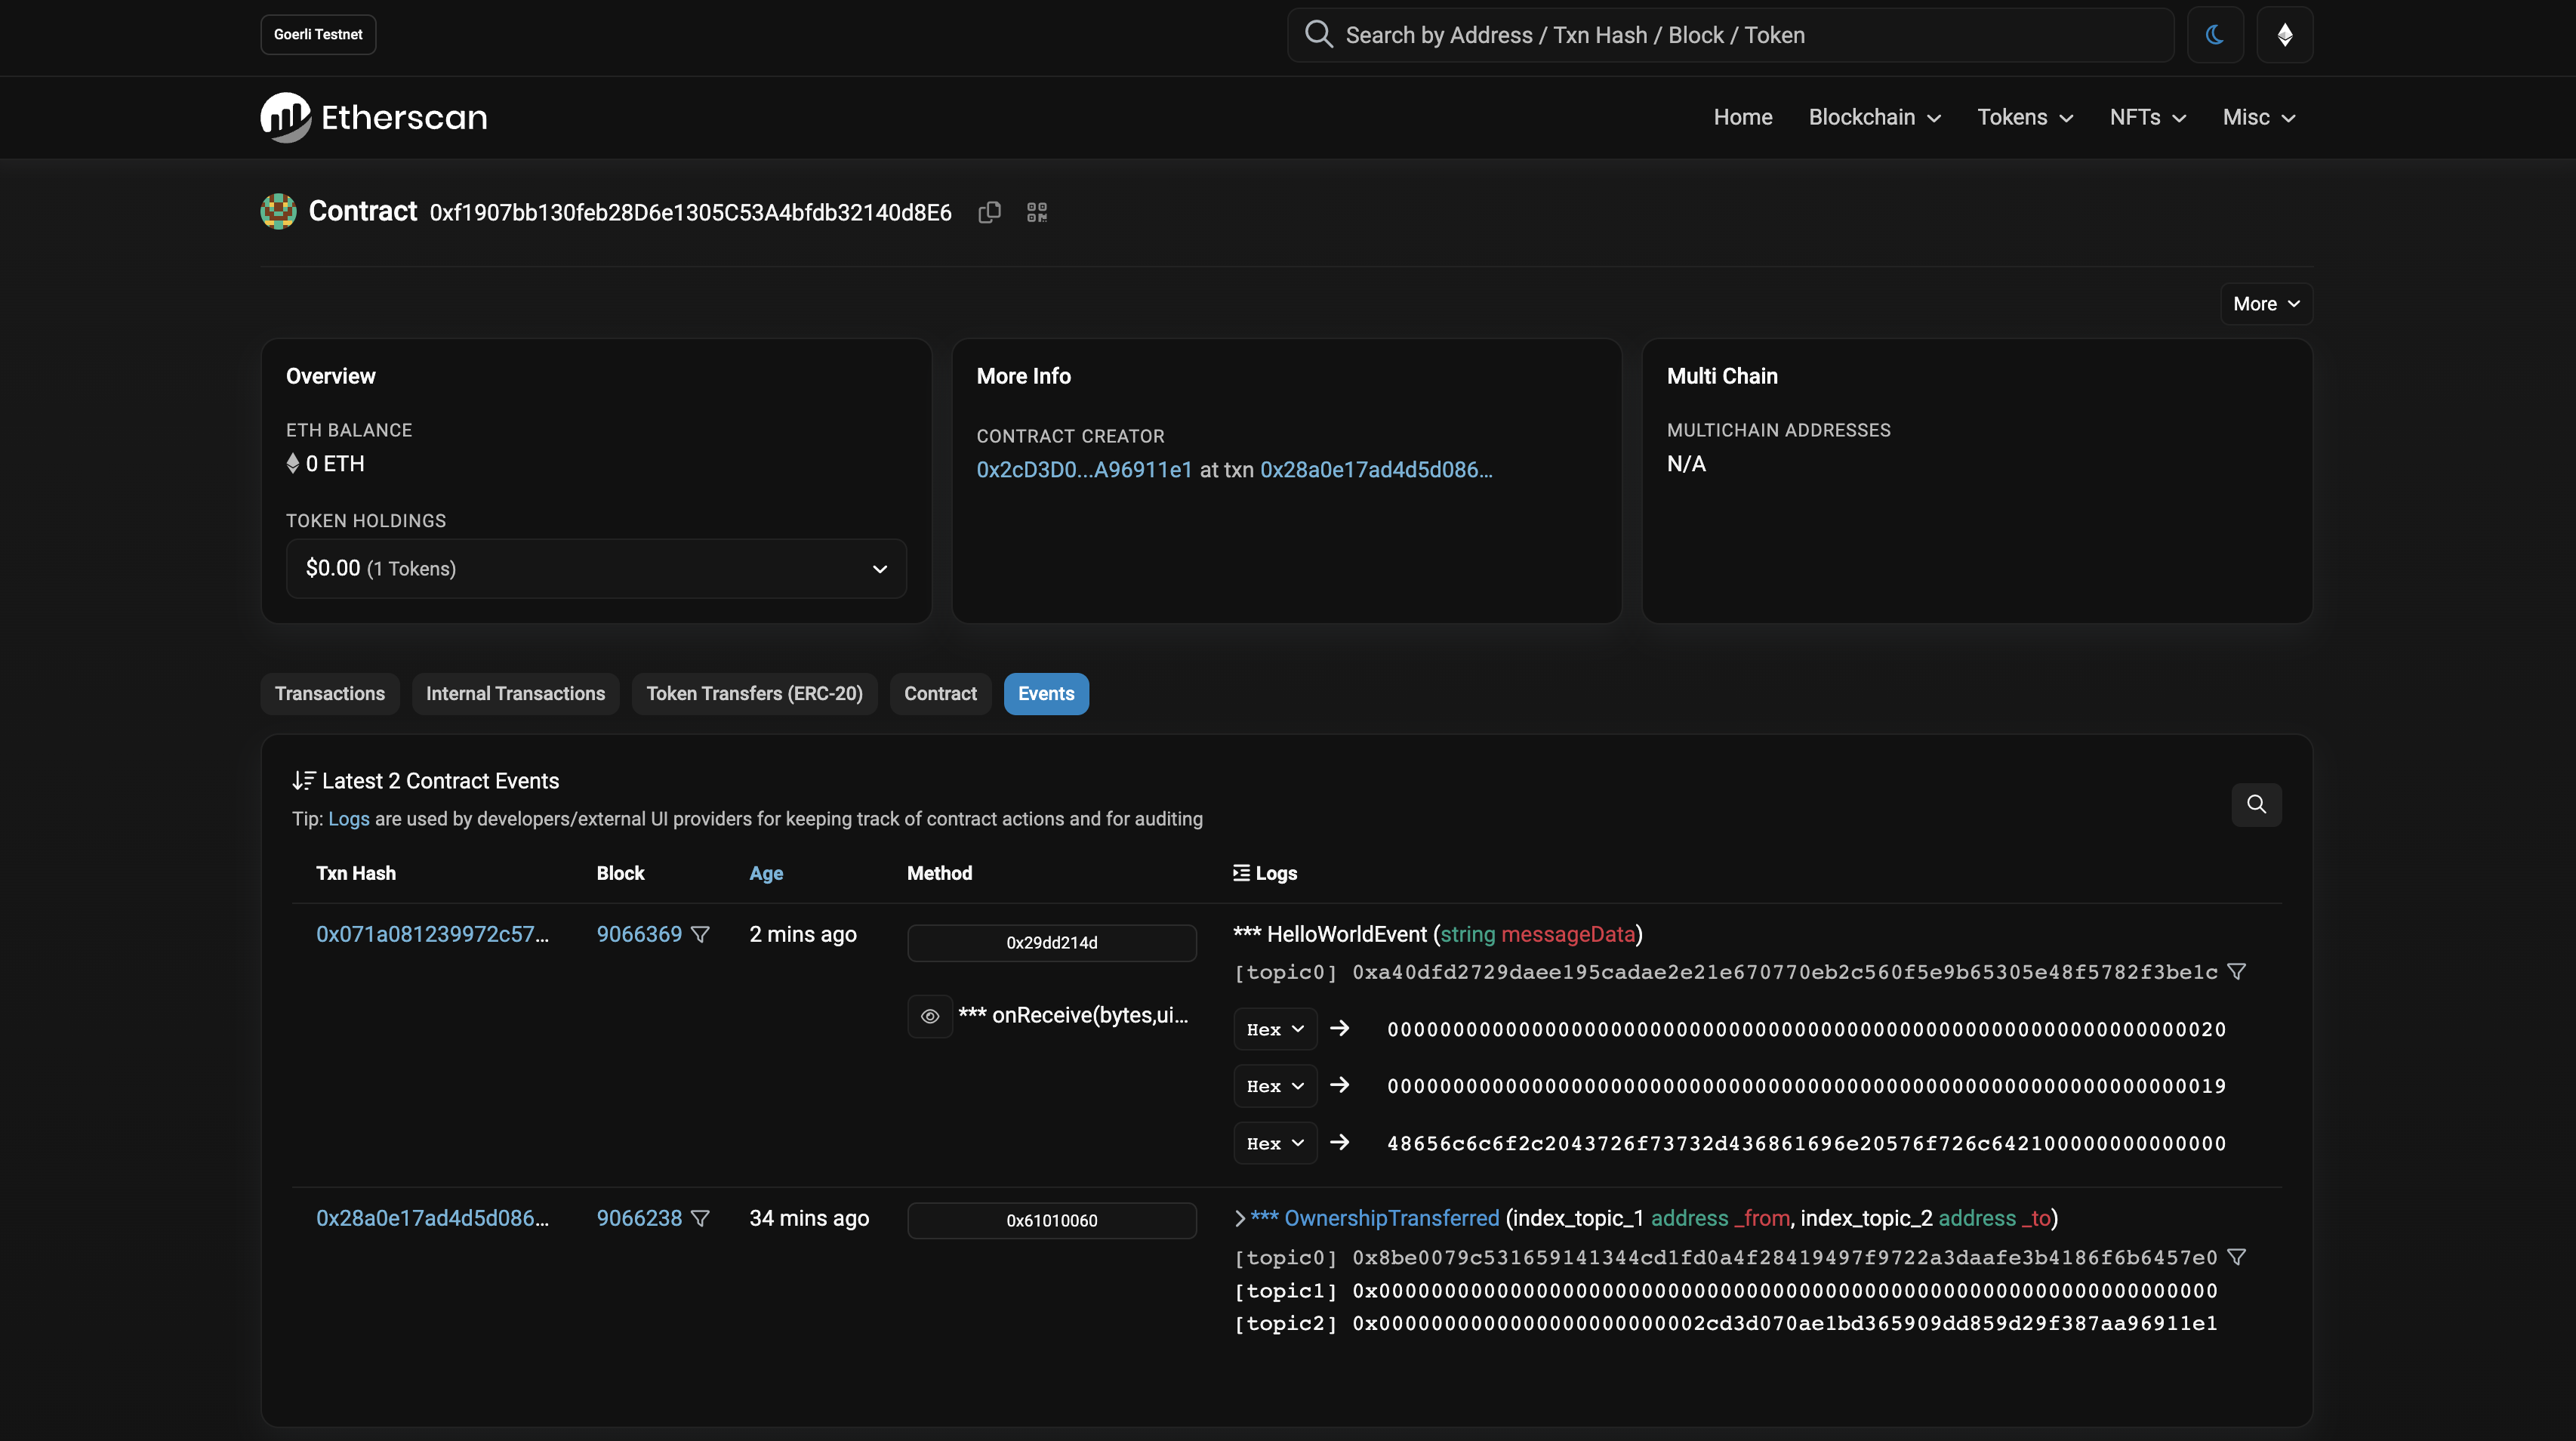2576x1441 pixels.
Task: Filter events by block 9066238
Action: (700, 1218)
